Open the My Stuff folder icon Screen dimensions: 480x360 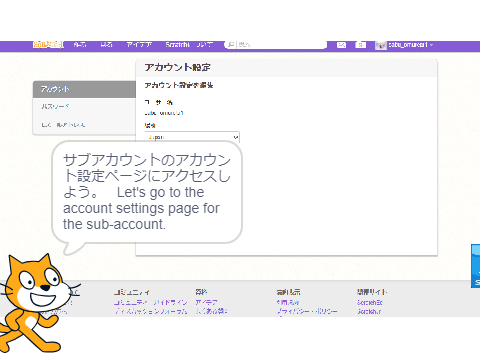point(361,45)
